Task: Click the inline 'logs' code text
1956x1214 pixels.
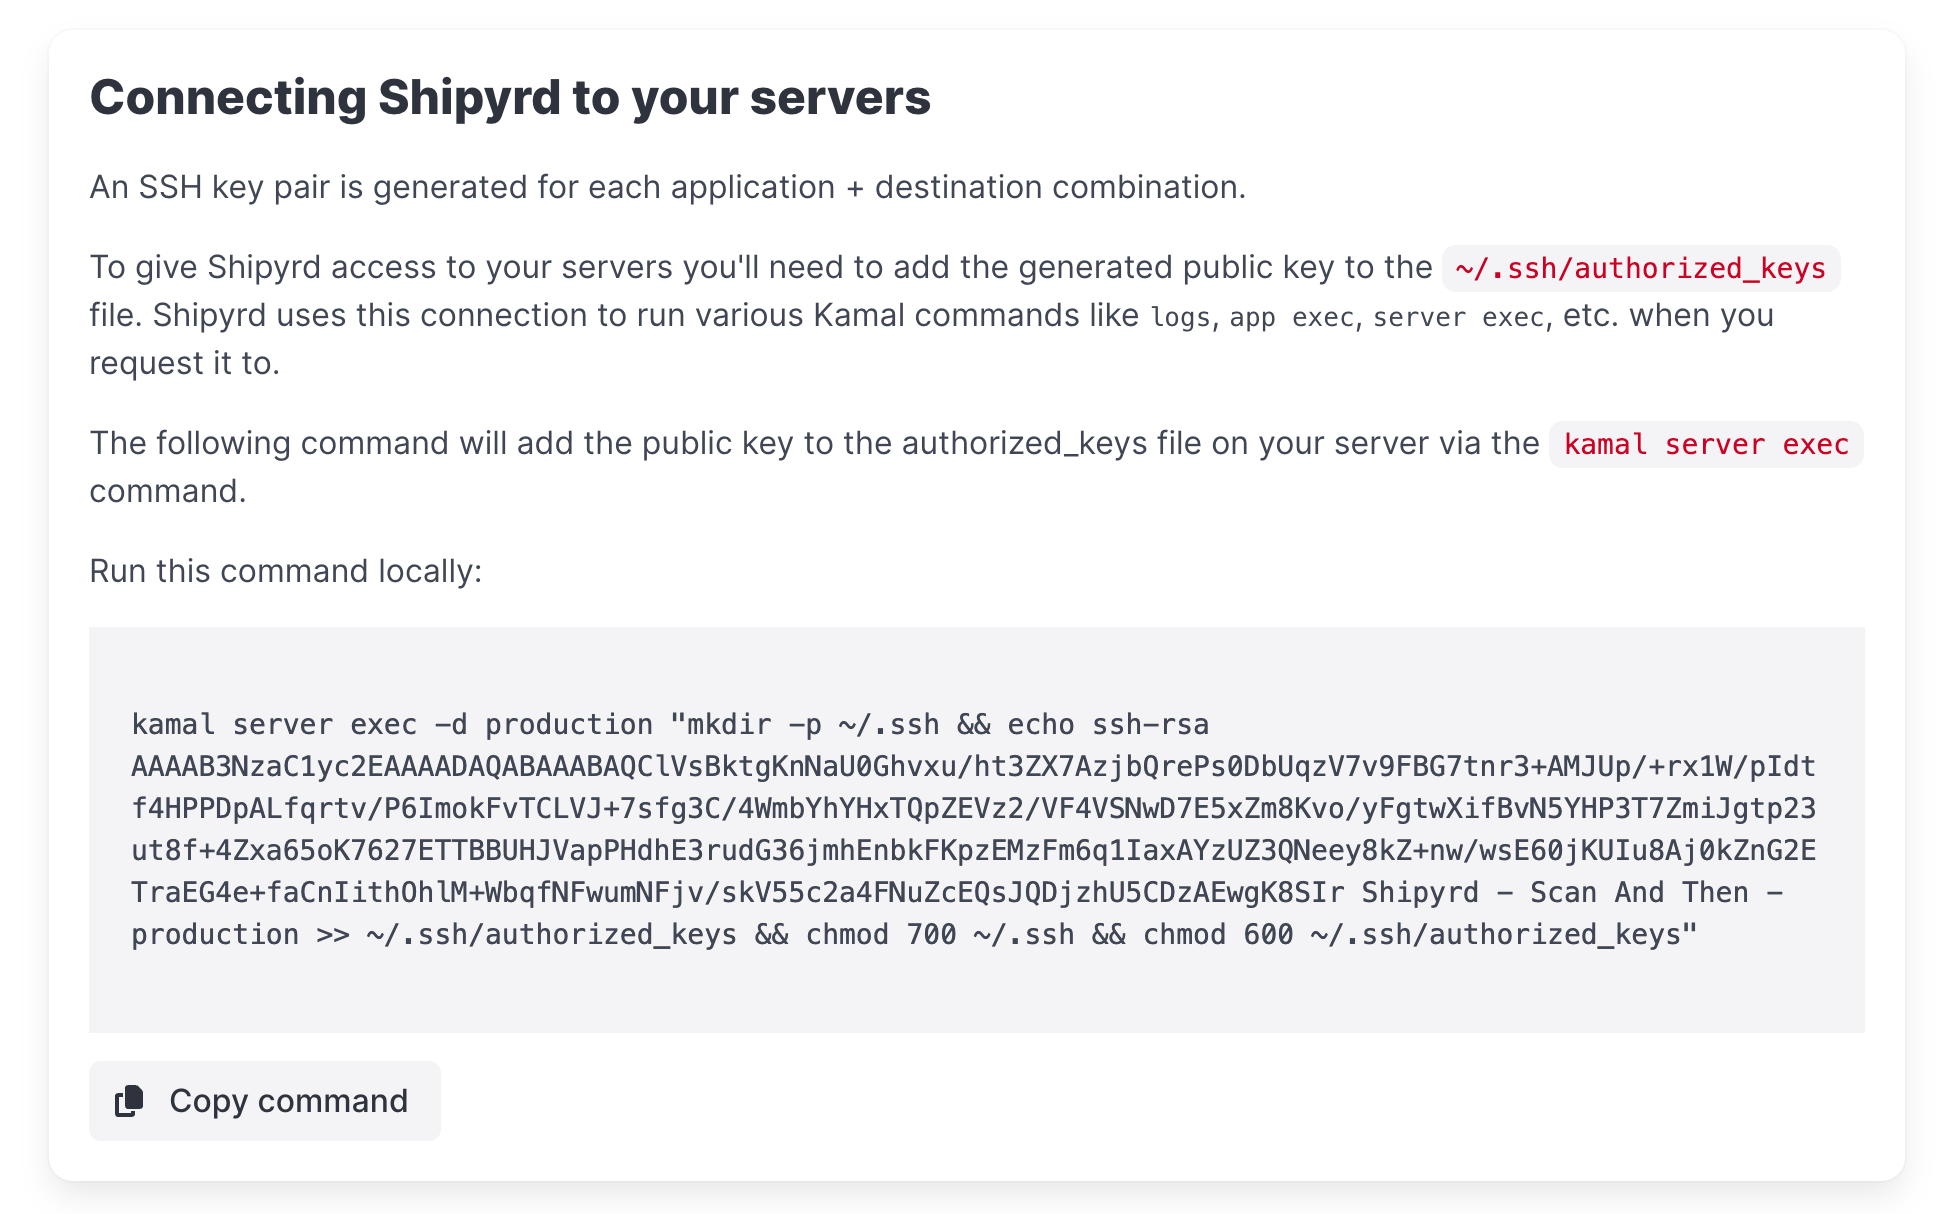Action: coord(1180,317)
